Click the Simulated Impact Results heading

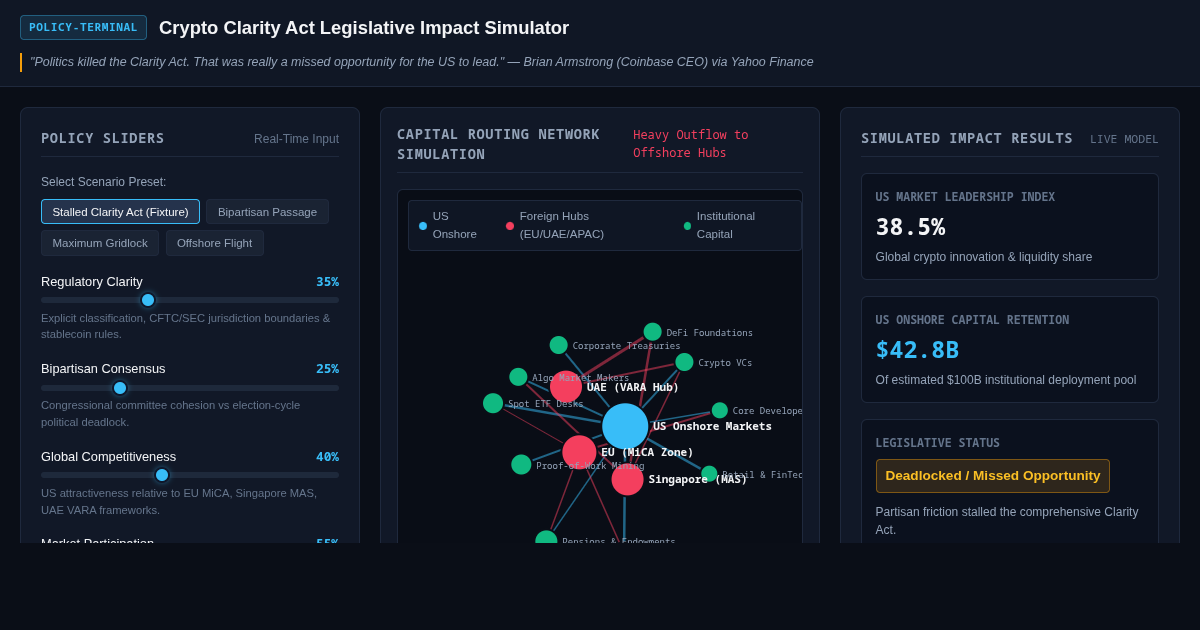click(967, 138)
